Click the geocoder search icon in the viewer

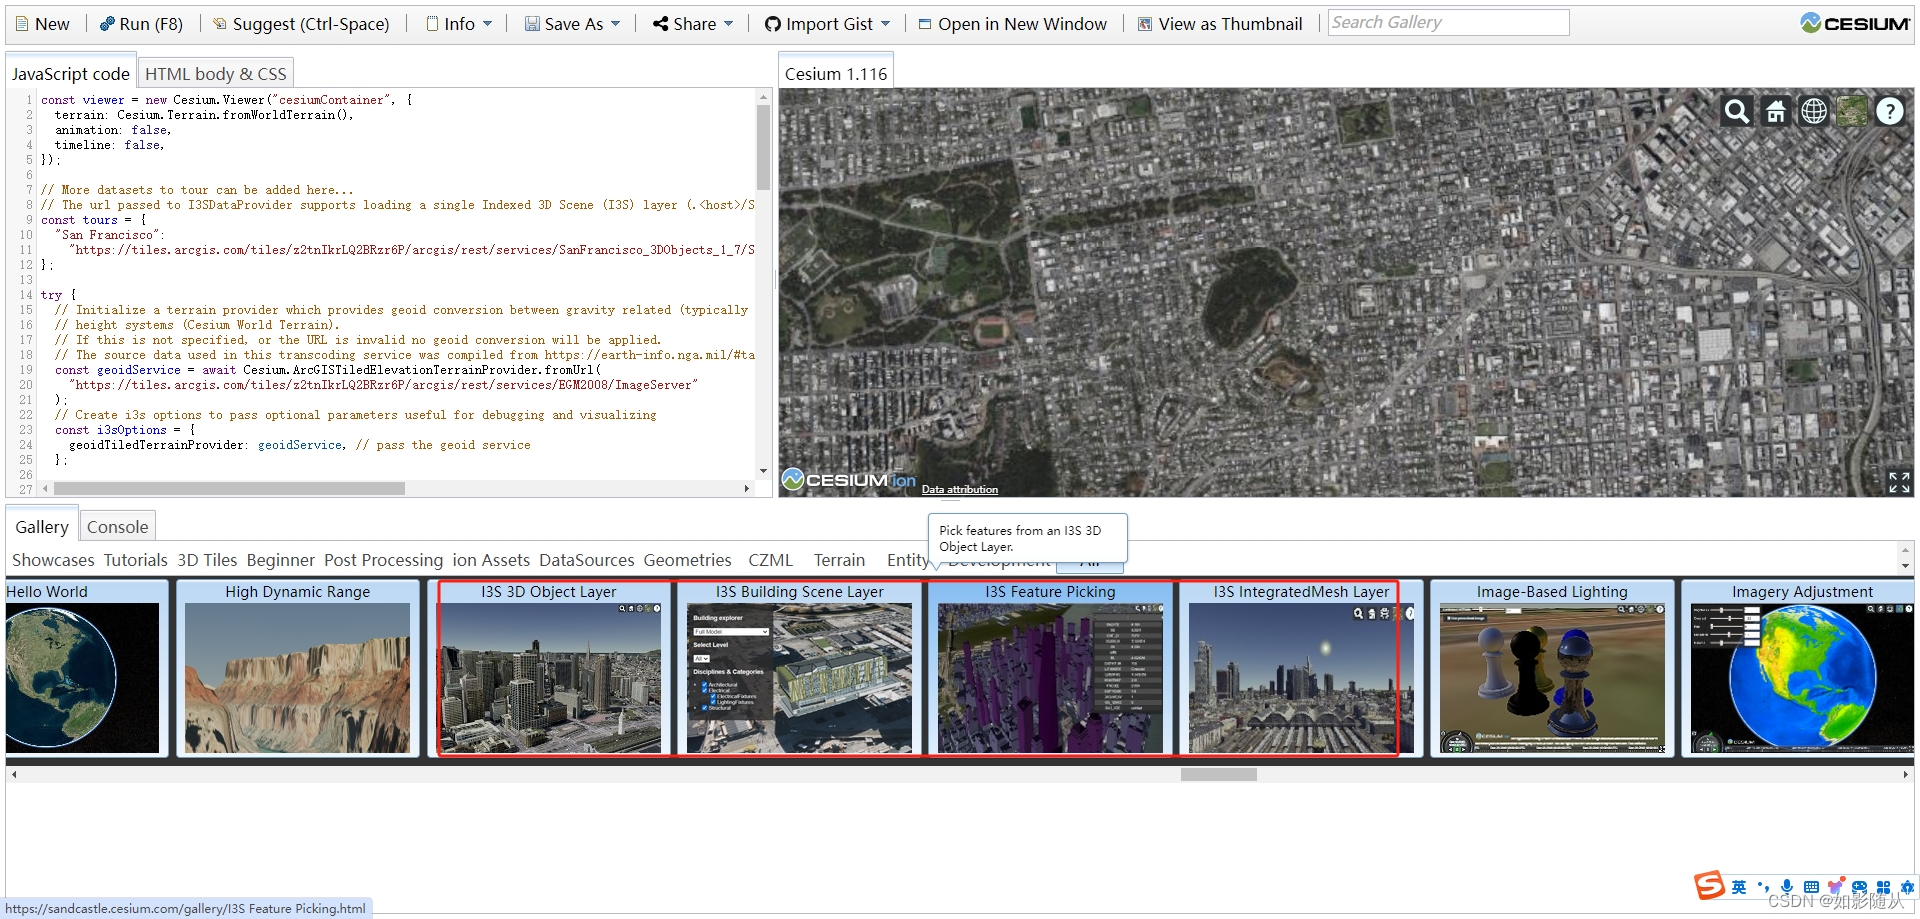[1736, 111]
